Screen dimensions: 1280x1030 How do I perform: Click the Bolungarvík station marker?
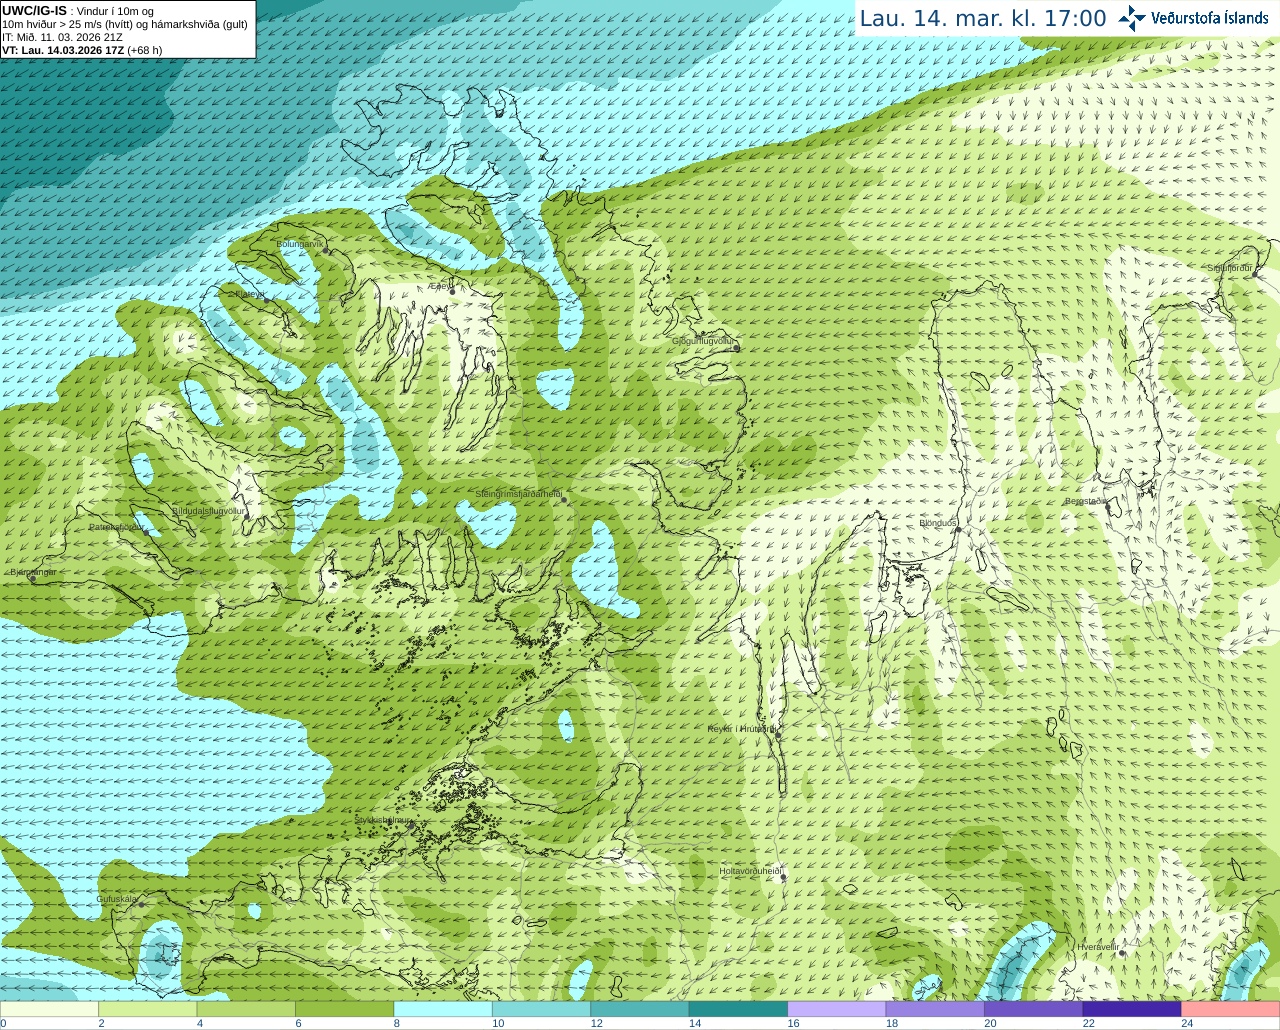click(x=327, y=251)
